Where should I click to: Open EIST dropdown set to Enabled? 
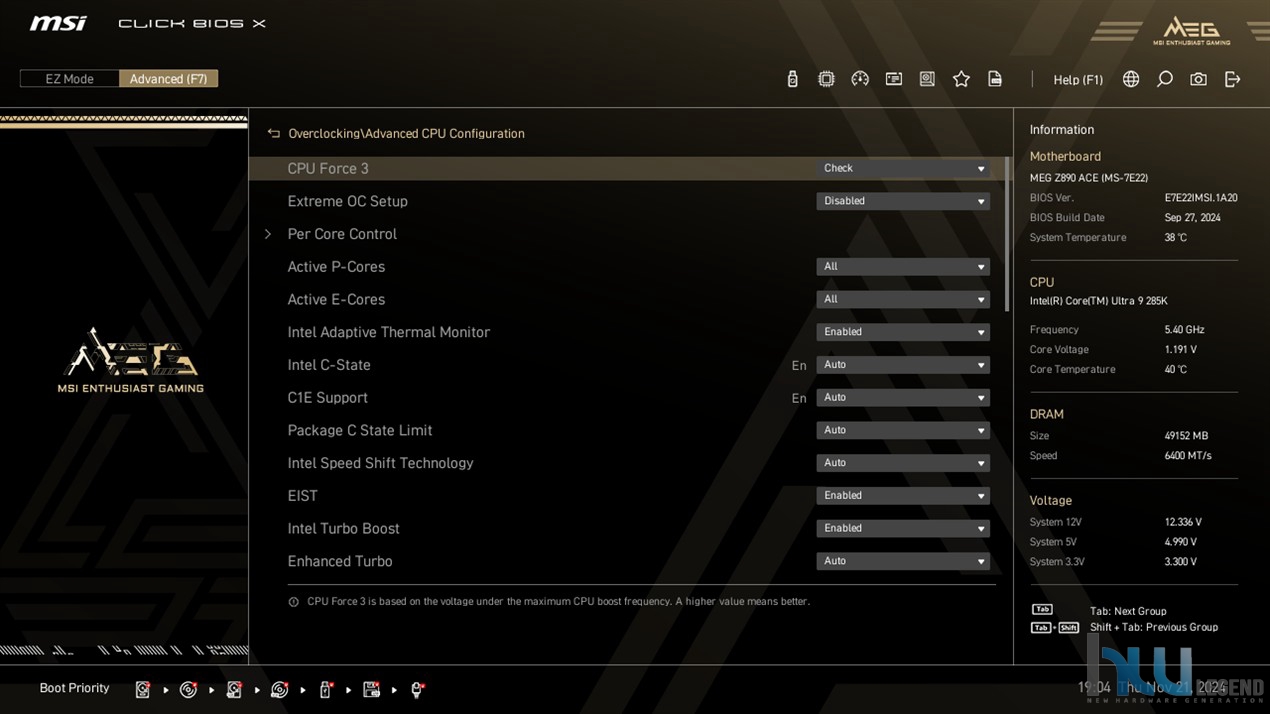point(903,495)
